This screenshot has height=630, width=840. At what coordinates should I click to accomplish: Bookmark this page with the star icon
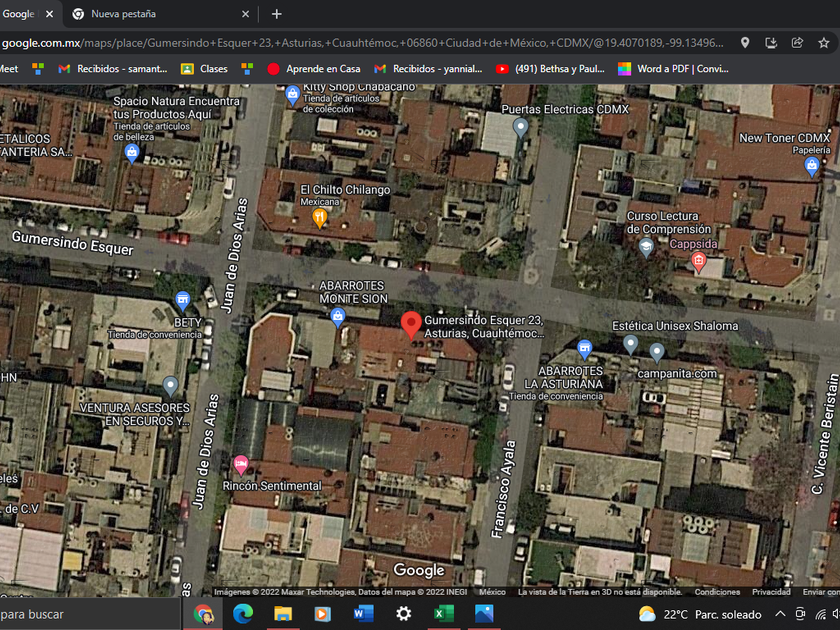click(x=824, y=43)
